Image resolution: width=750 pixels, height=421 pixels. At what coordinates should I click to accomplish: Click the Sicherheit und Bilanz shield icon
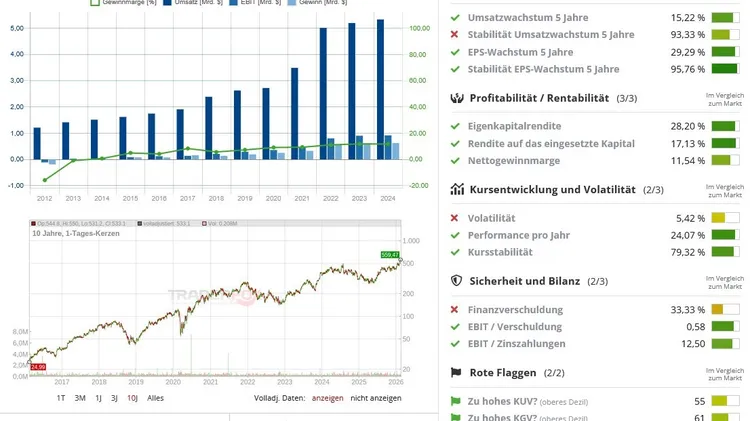point(456,281)
